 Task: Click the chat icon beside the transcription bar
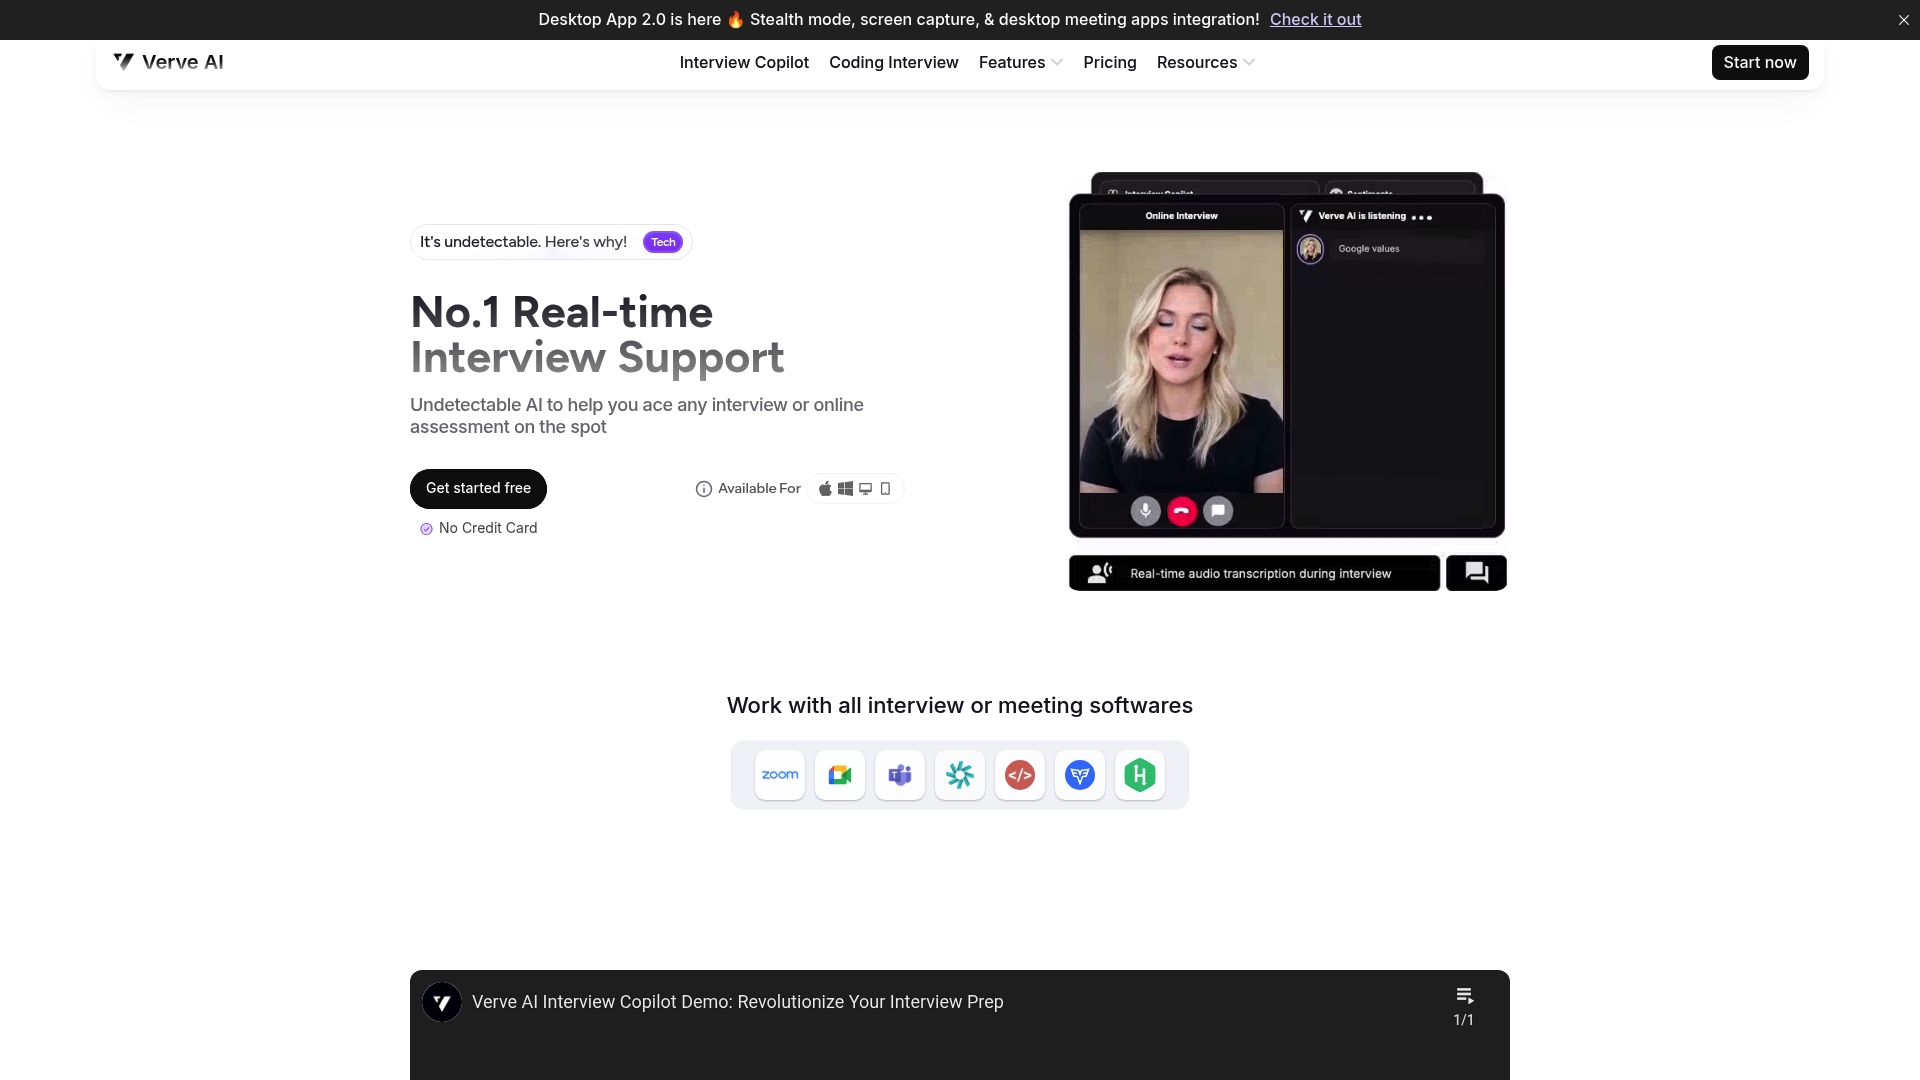(x=1476, y=572)
